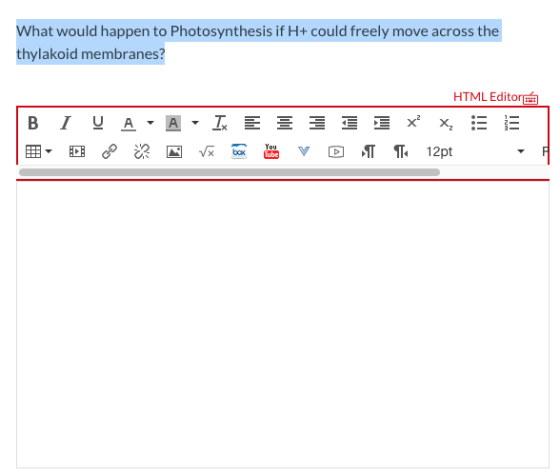The width and height of the screenshot is (560, 476).
Task: Click the blue V integration icon
Action: pos(304,151)
